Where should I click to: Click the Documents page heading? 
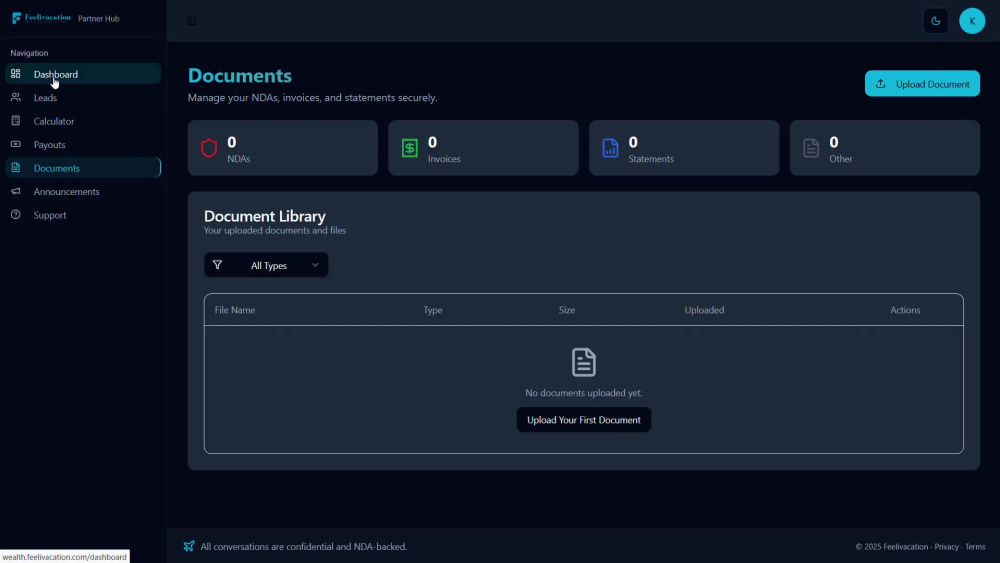(240, 75)
